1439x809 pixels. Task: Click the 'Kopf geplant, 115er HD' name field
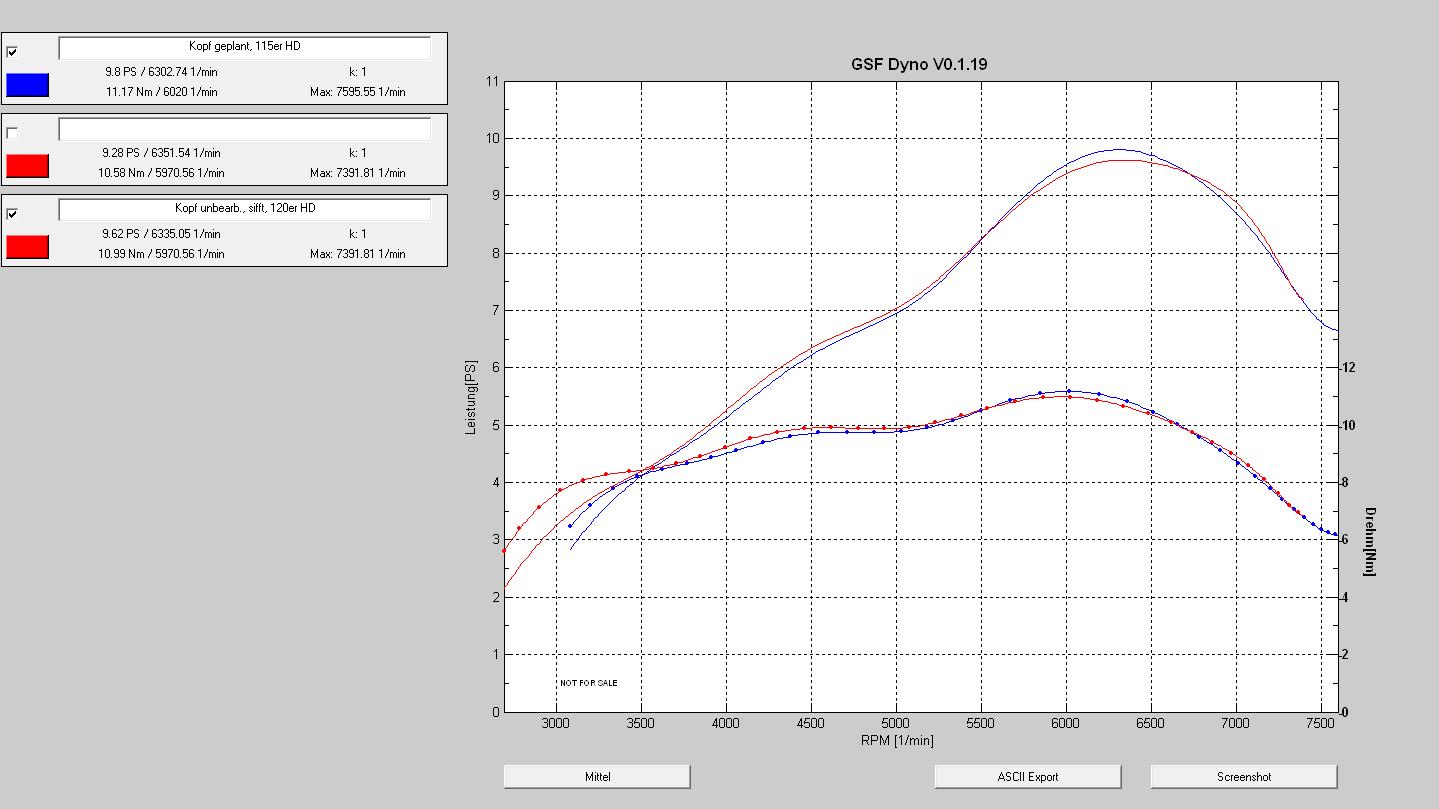tap(245, 47)
